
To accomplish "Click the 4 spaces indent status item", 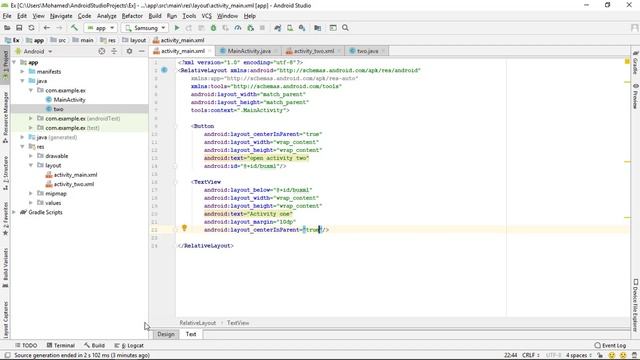I will click(x=578, y=355).
